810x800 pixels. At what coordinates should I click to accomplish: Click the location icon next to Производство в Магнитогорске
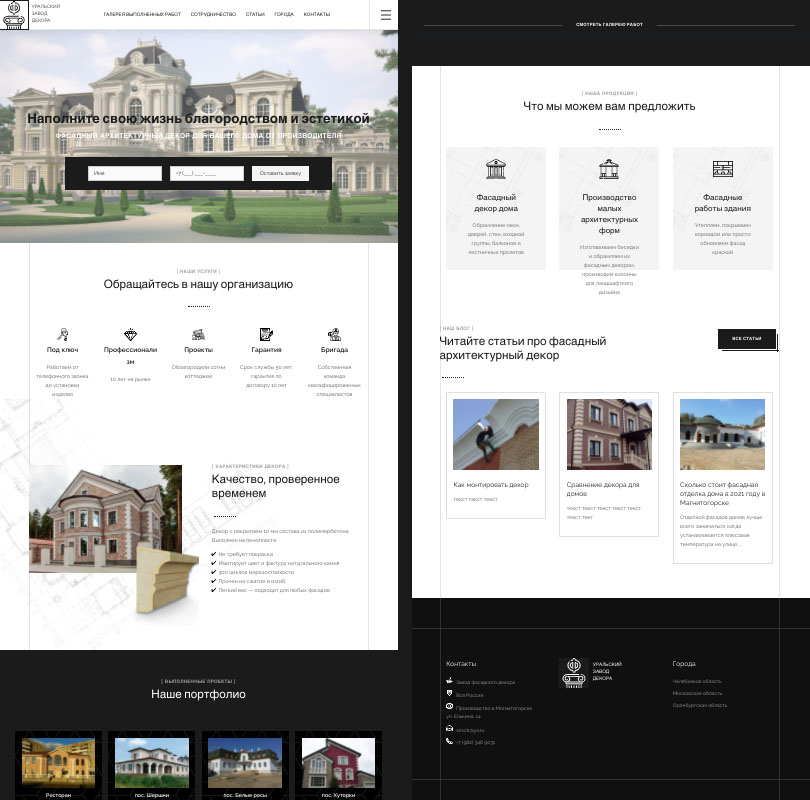click(449, 706)
